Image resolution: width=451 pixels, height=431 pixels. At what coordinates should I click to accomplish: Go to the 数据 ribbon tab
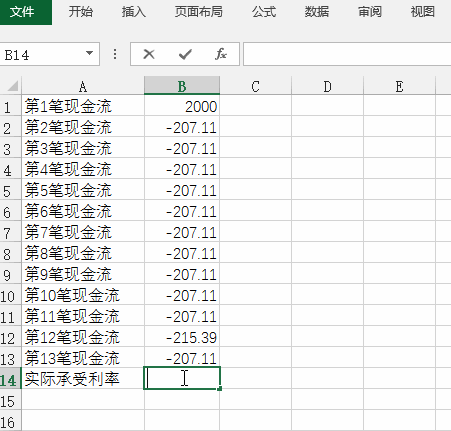tap(317, 12)
